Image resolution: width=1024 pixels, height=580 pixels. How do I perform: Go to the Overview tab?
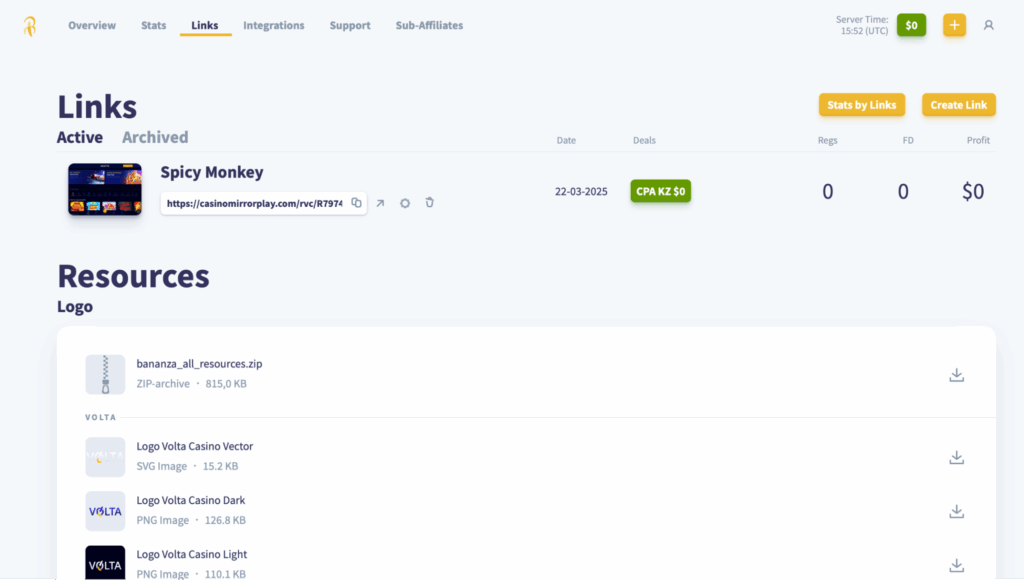pos(92,25)
